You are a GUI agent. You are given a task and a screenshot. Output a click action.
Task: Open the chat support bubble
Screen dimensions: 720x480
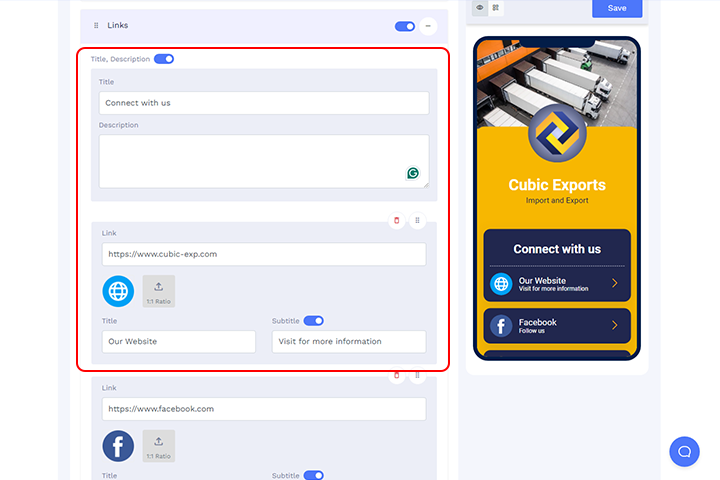pyautogui.click(x=684, y=452)
